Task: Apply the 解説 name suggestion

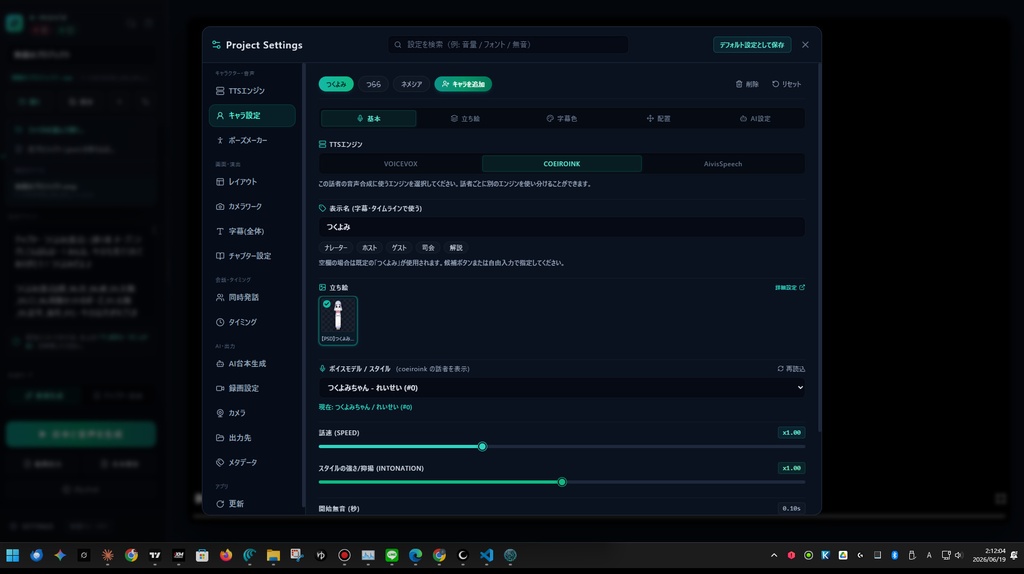Action: (456, 248)
